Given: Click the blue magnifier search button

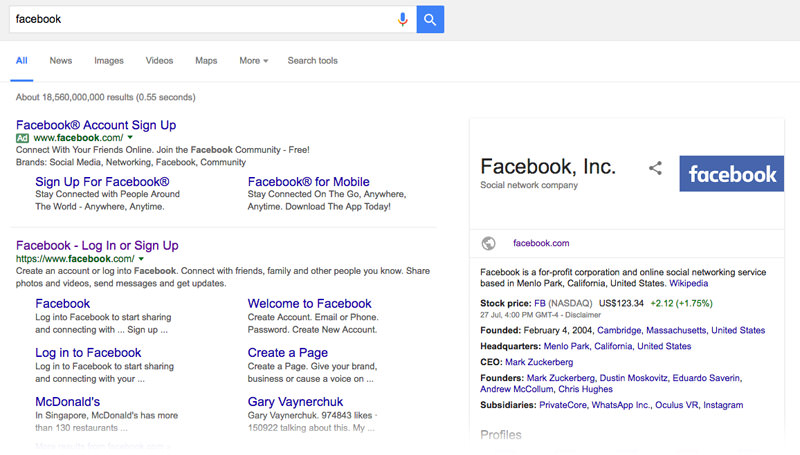Looking at the screenshot, I should [x=430, y=19].
